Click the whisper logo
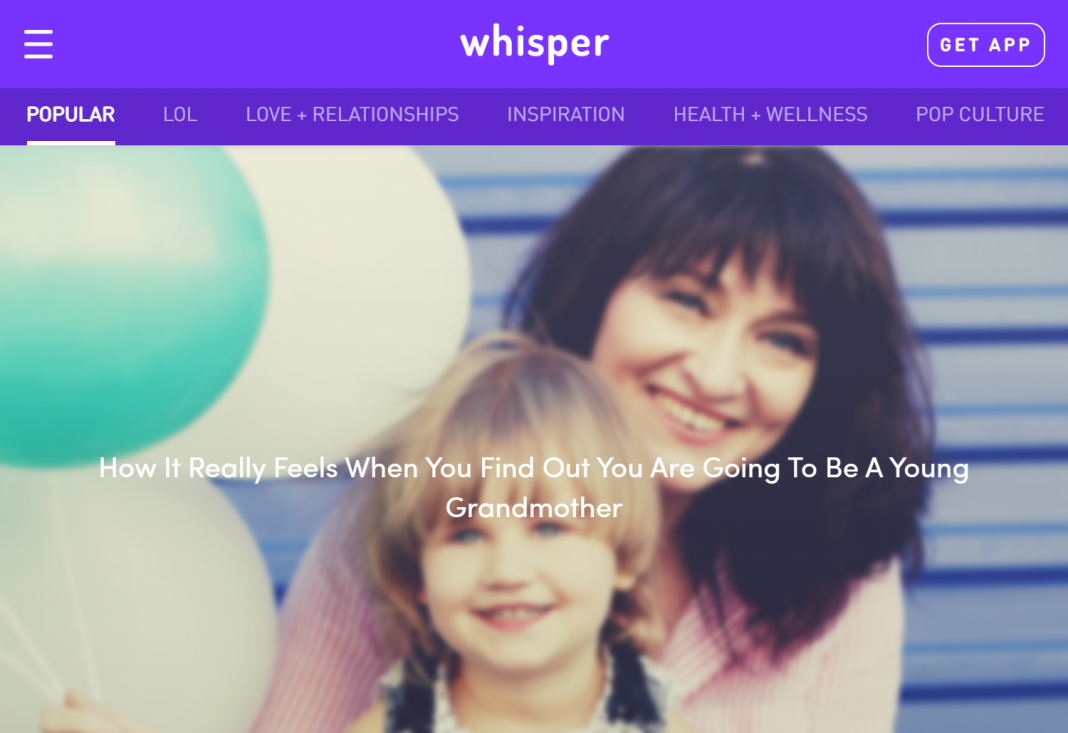The image size is (1068, 733). [535, 44]
